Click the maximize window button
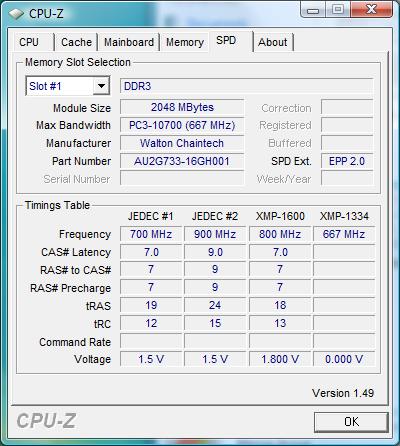400x446 pixels. 337,10
